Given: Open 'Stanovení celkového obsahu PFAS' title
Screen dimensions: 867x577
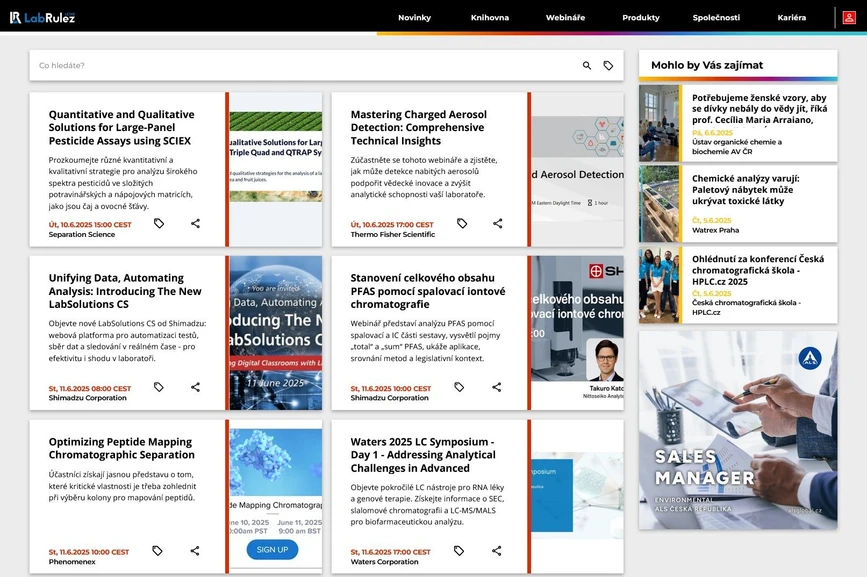Looking at the screenshot, I should pos(427,291).
